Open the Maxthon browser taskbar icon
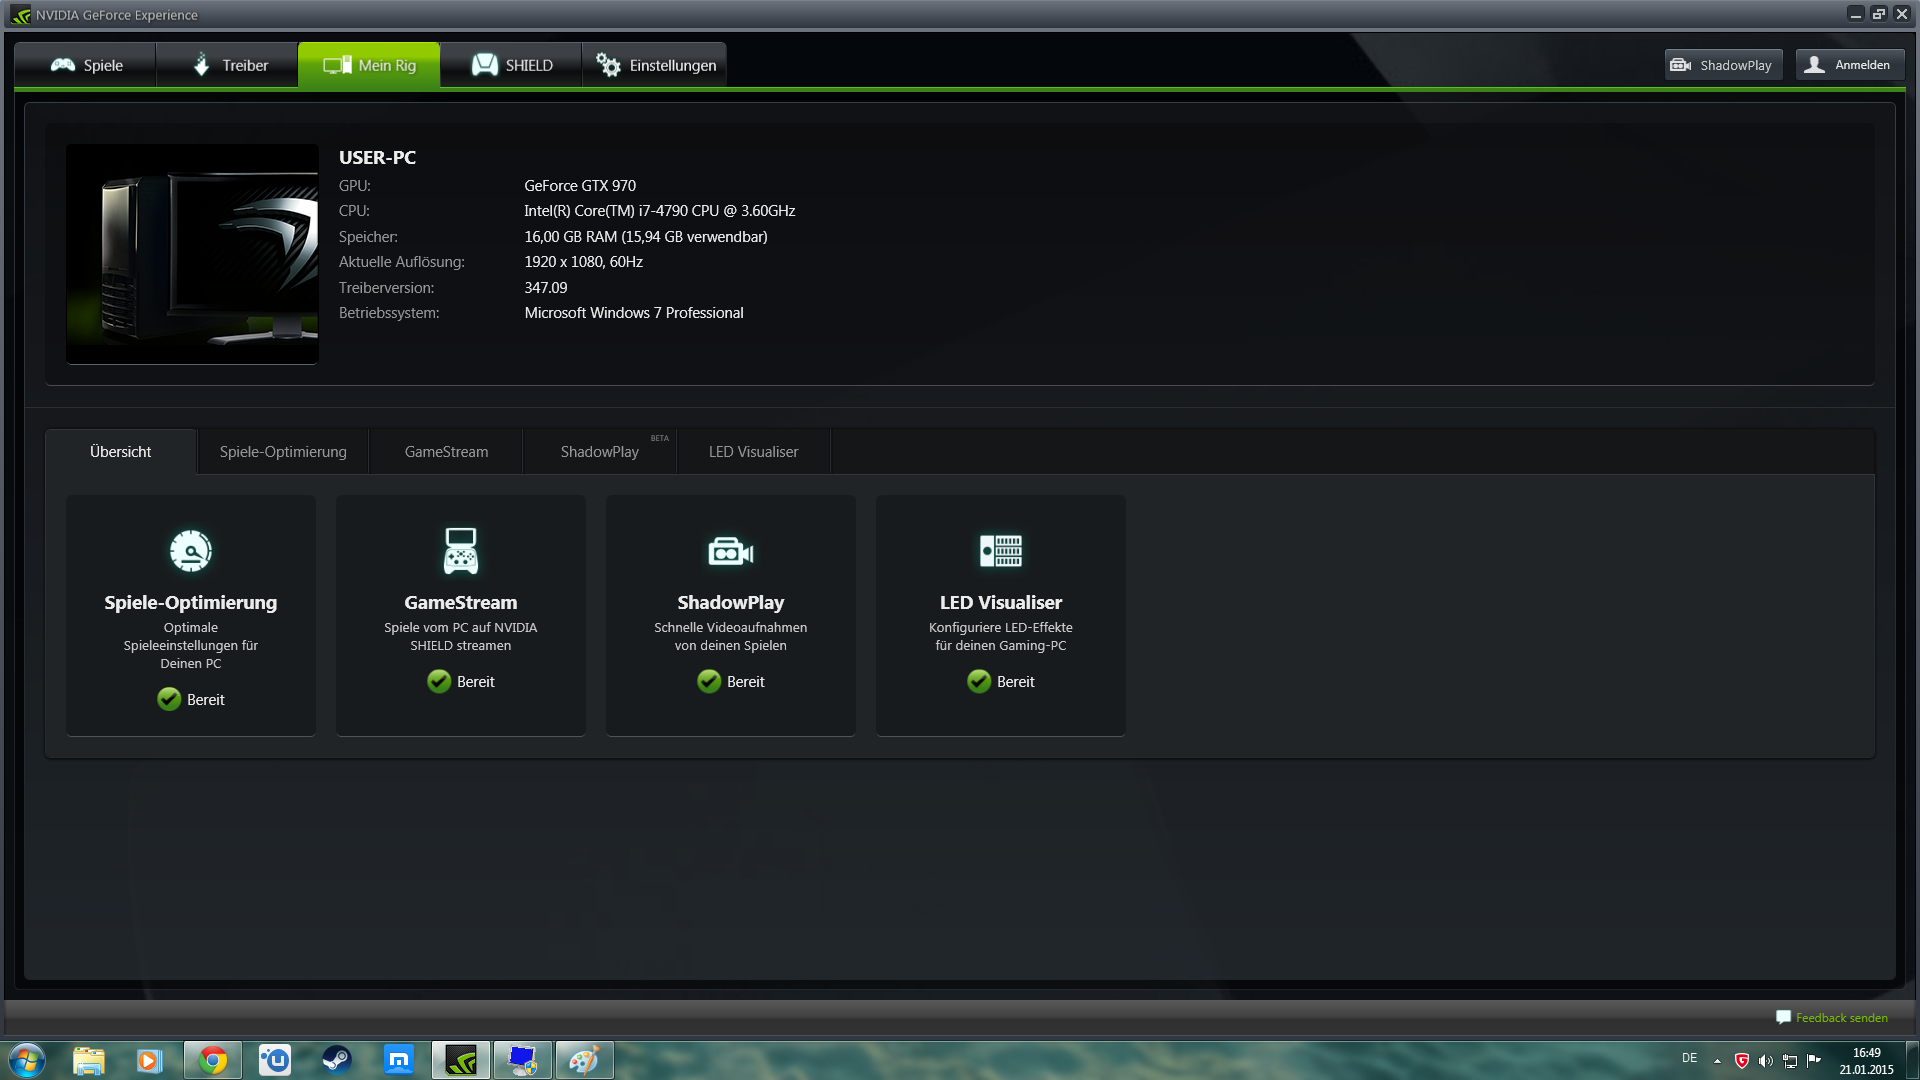 [x=399, y=1060]
